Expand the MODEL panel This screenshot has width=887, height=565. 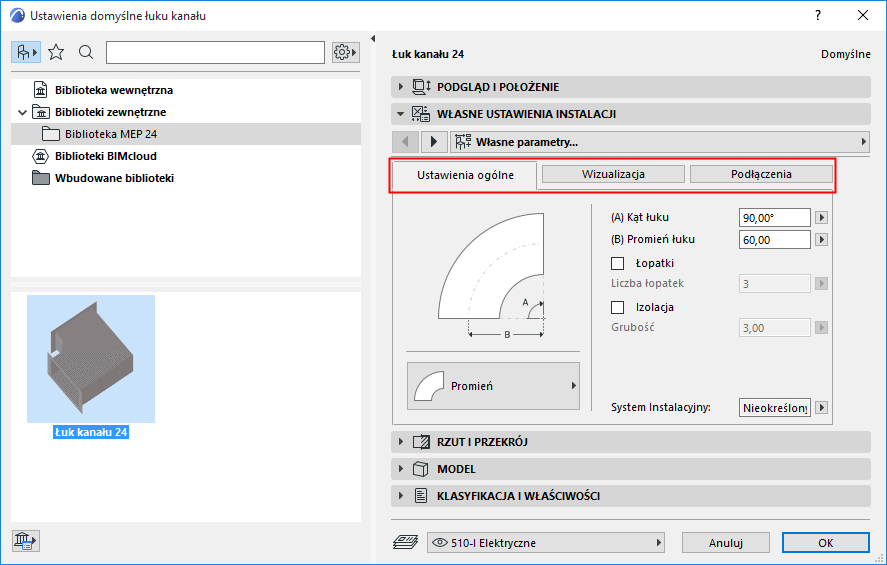[401, 469]
